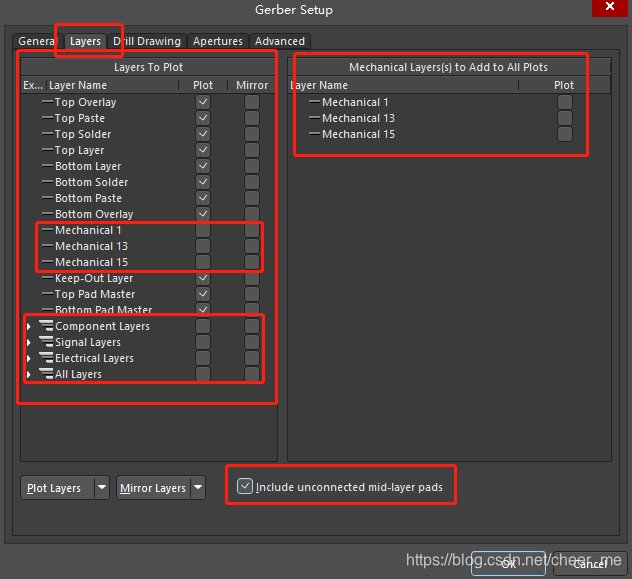Click the Cancel button
632x579 pixels.
click(588, 564)
